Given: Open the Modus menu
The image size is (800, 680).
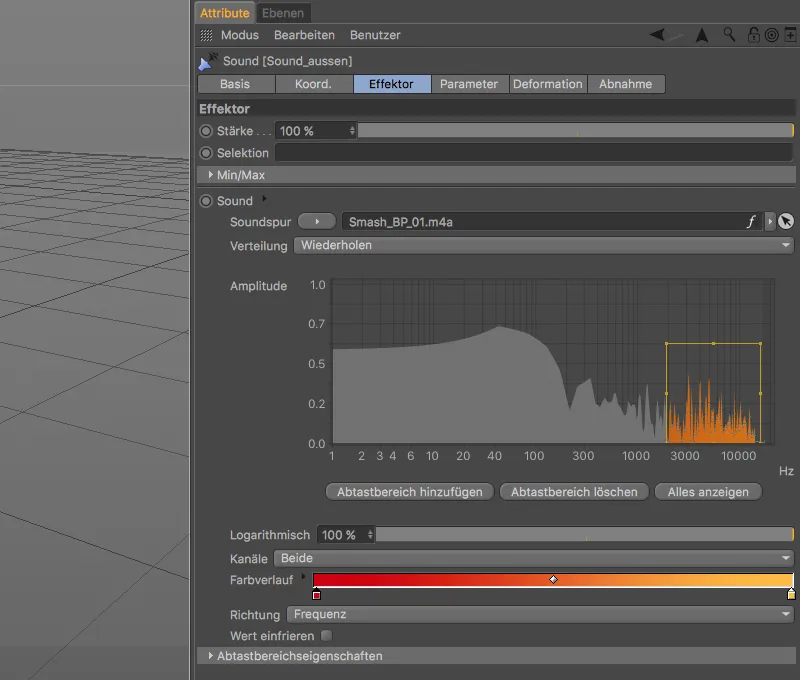Looking at the screenshot, I should [x=240, y=35].
